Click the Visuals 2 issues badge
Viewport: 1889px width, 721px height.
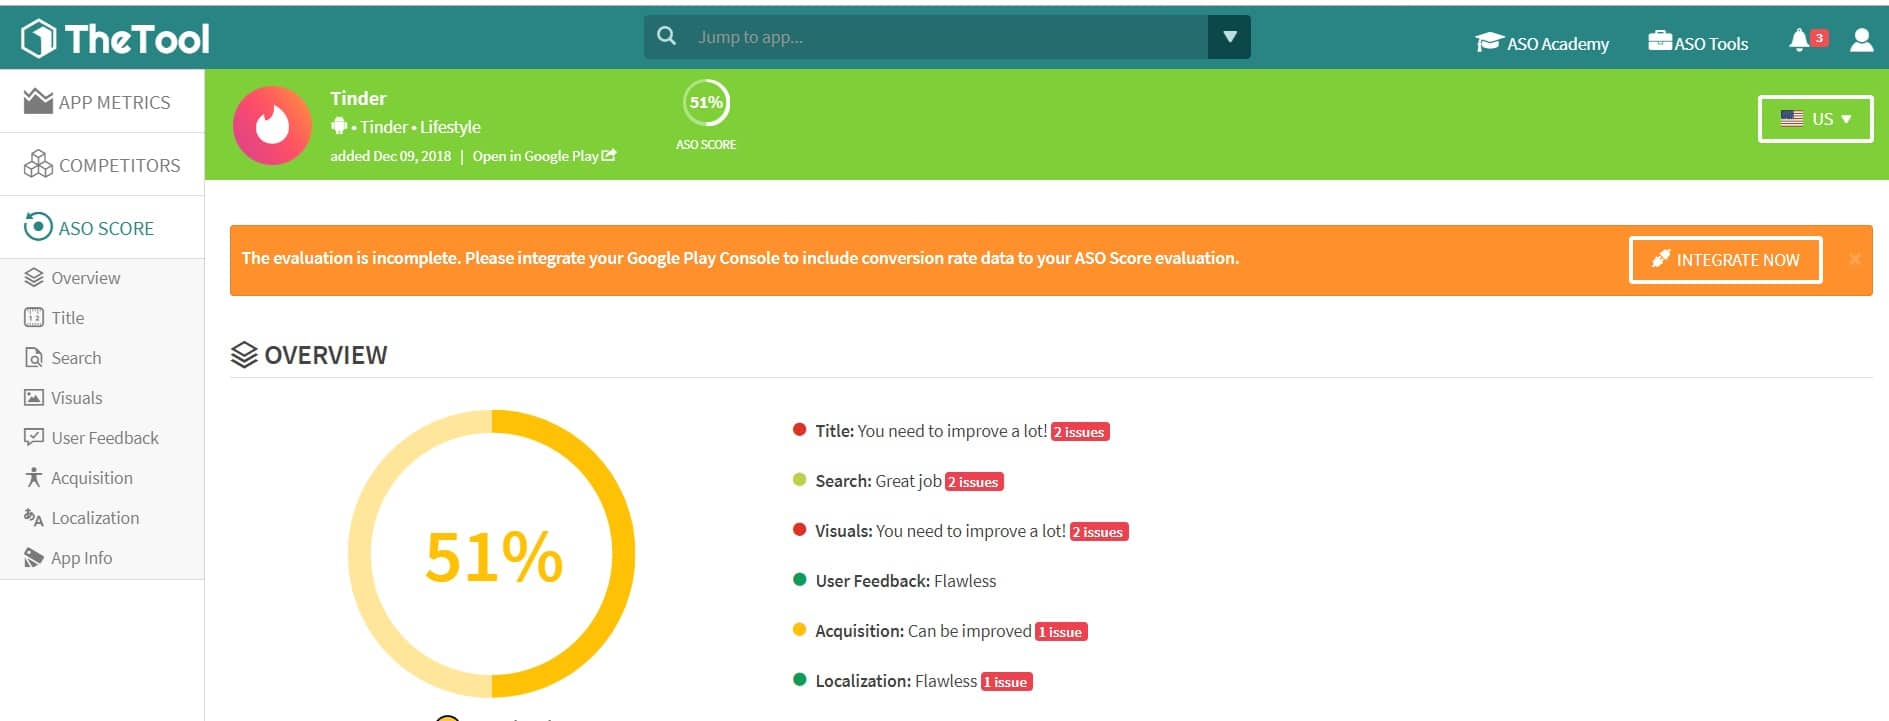1099,532
